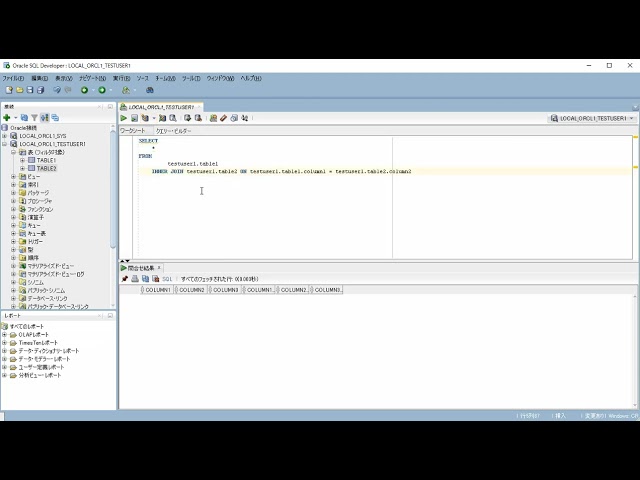Select the 問合せ結果 result tab
Screen dimensions: 640x480
pyautogui.click(x=141, y=268)
